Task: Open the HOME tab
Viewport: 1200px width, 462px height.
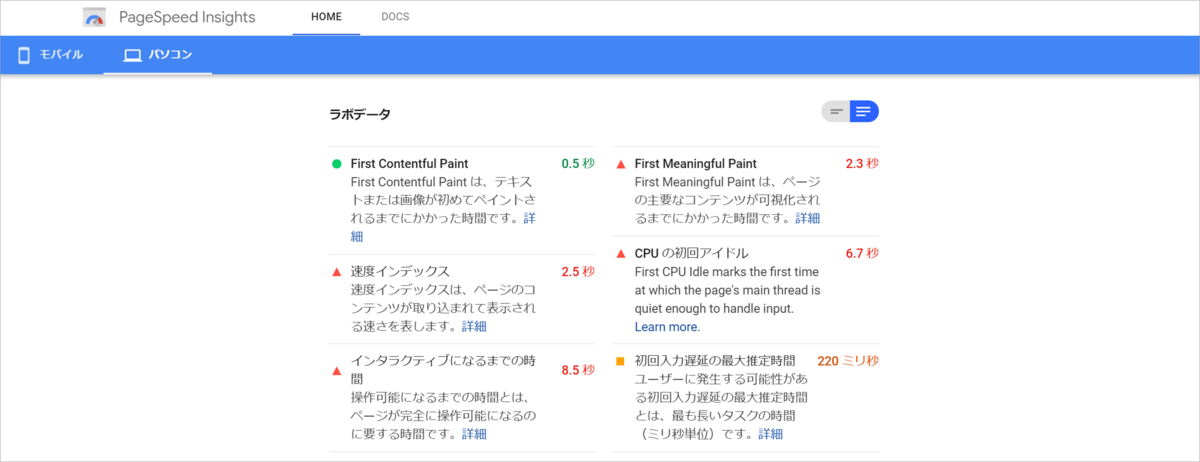Action: [x=326, y=17]
